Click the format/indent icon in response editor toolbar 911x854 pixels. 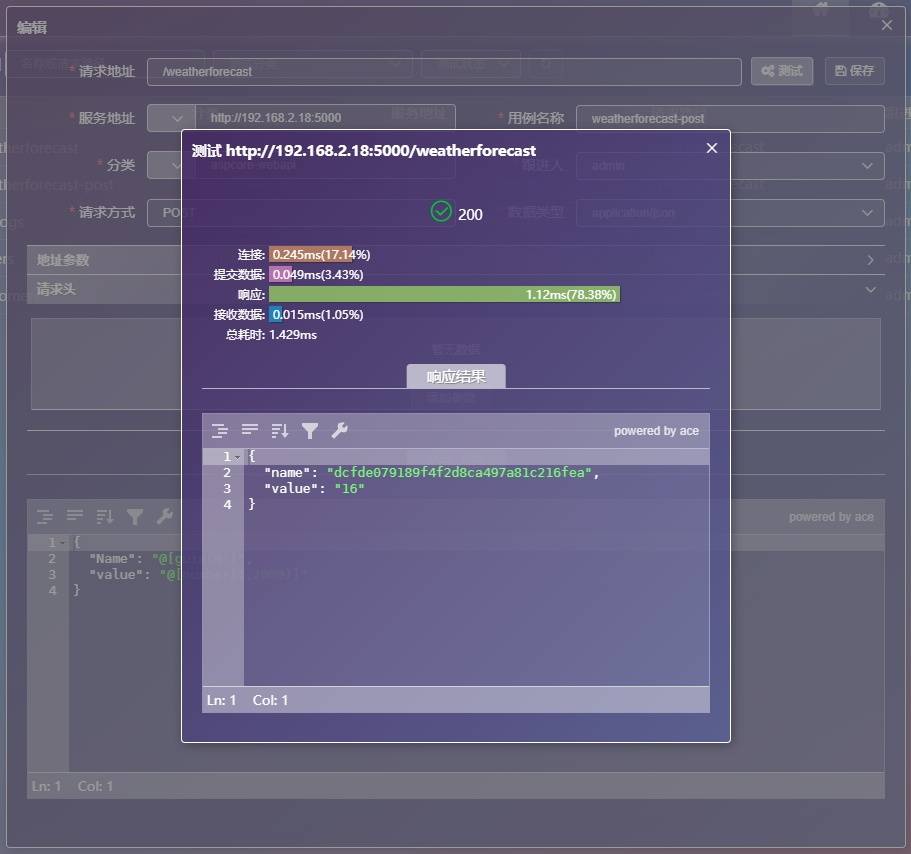coord(220,430)
